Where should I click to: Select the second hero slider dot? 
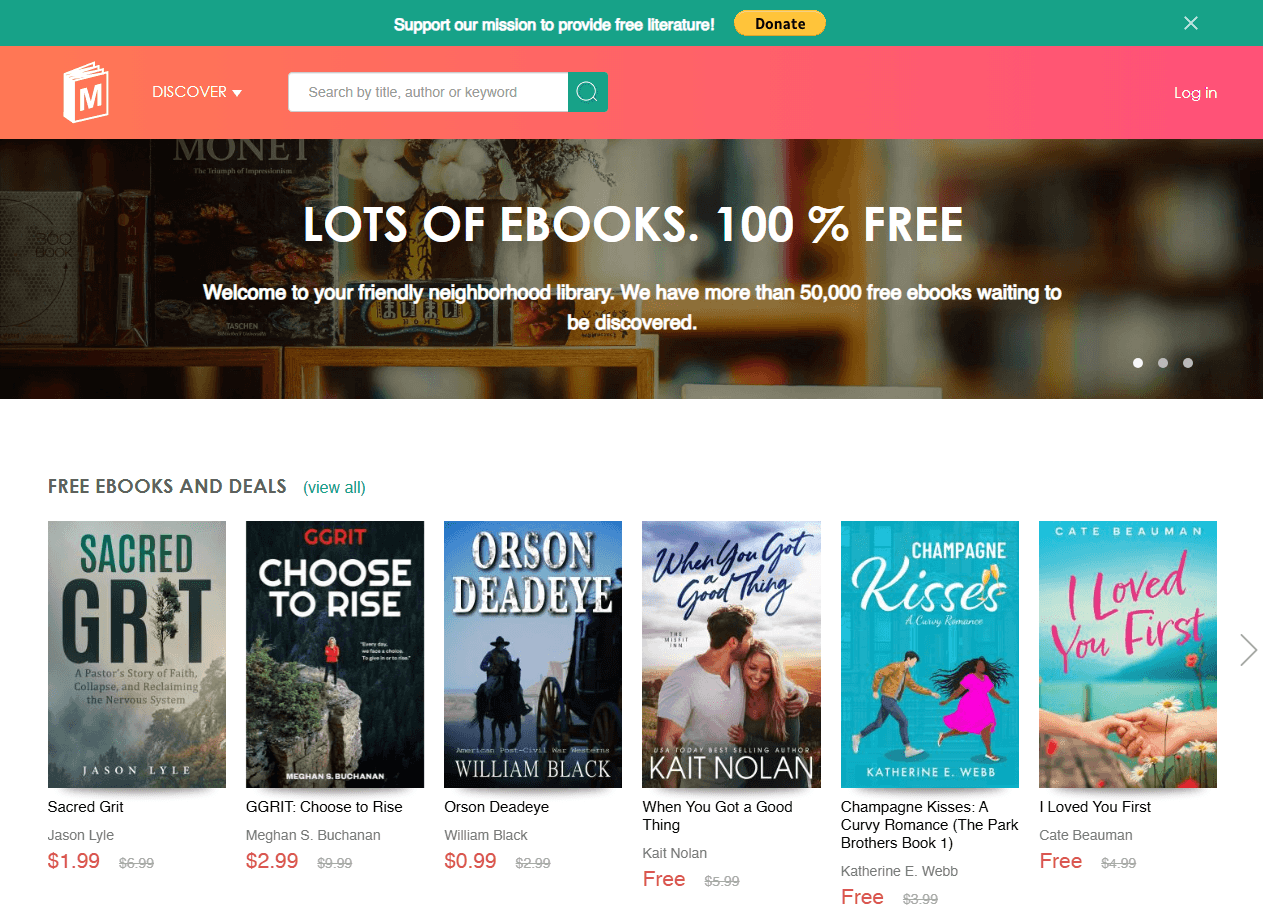click(x=1163, y=363)
